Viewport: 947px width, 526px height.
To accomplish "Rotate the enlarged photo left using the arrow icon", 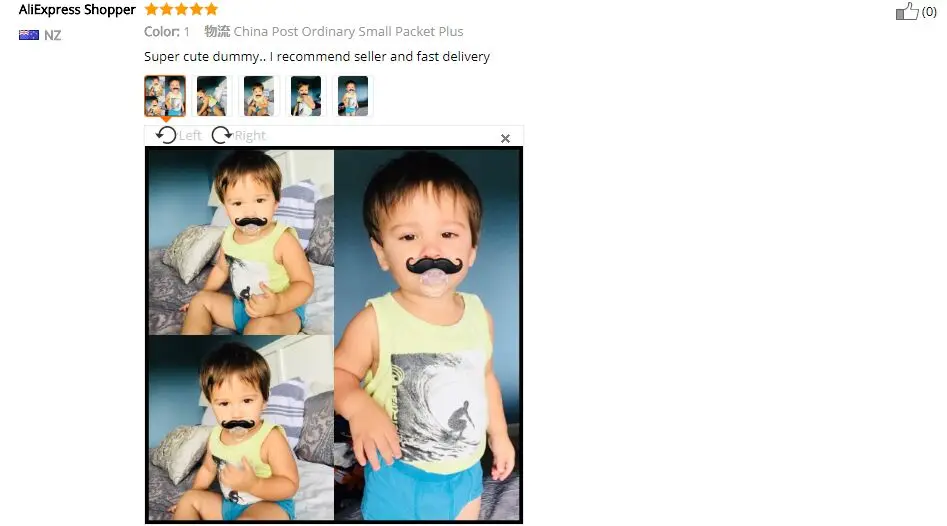I will pos(166,135).
